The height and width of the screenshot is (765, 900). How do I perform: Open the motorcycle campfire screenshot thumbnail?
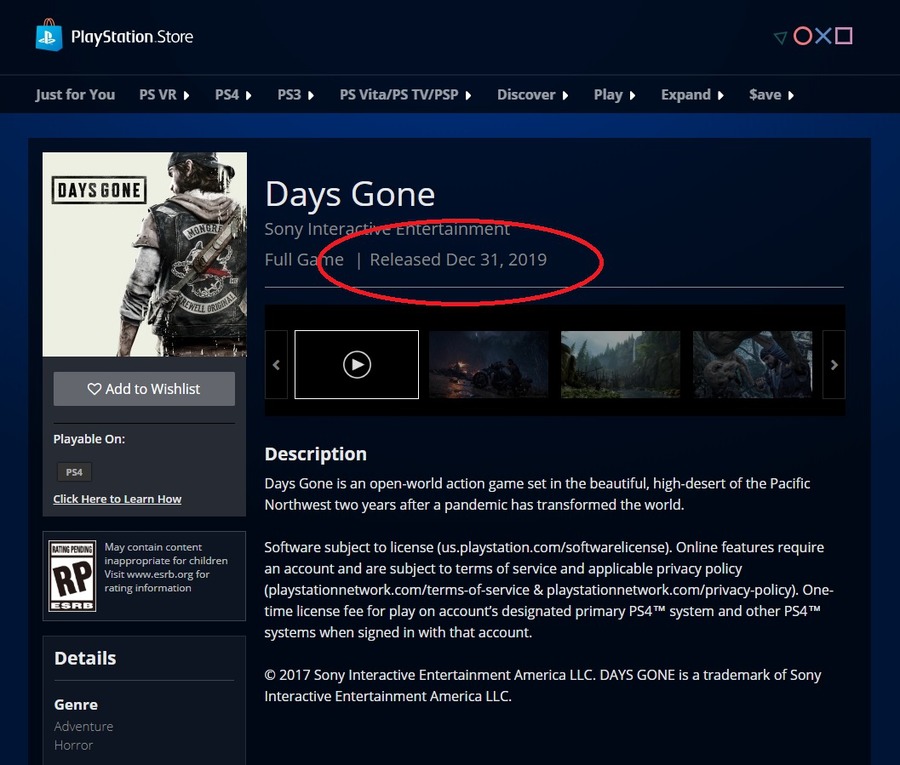tap(488, 364)
